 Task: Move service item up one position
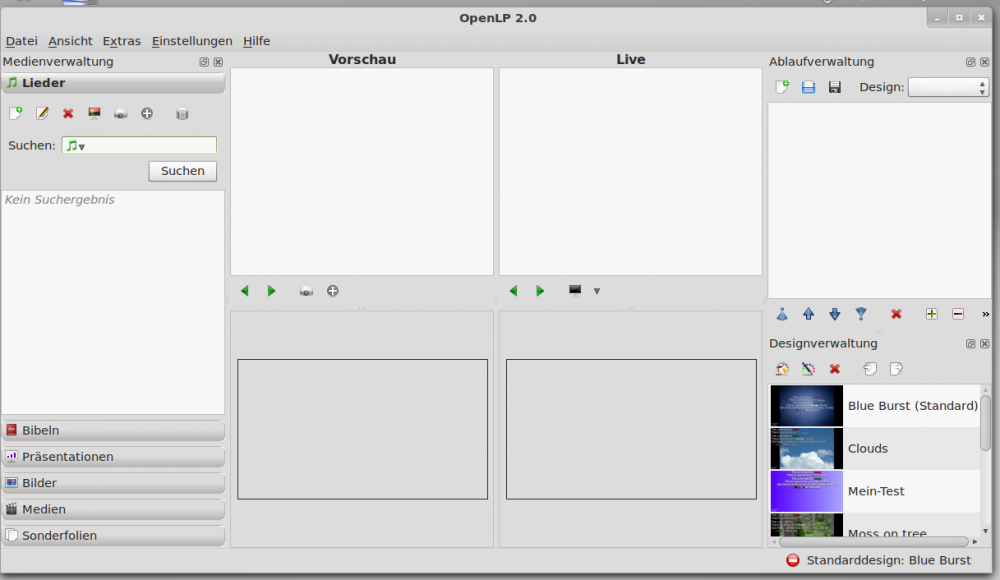(x=808, y=314)
